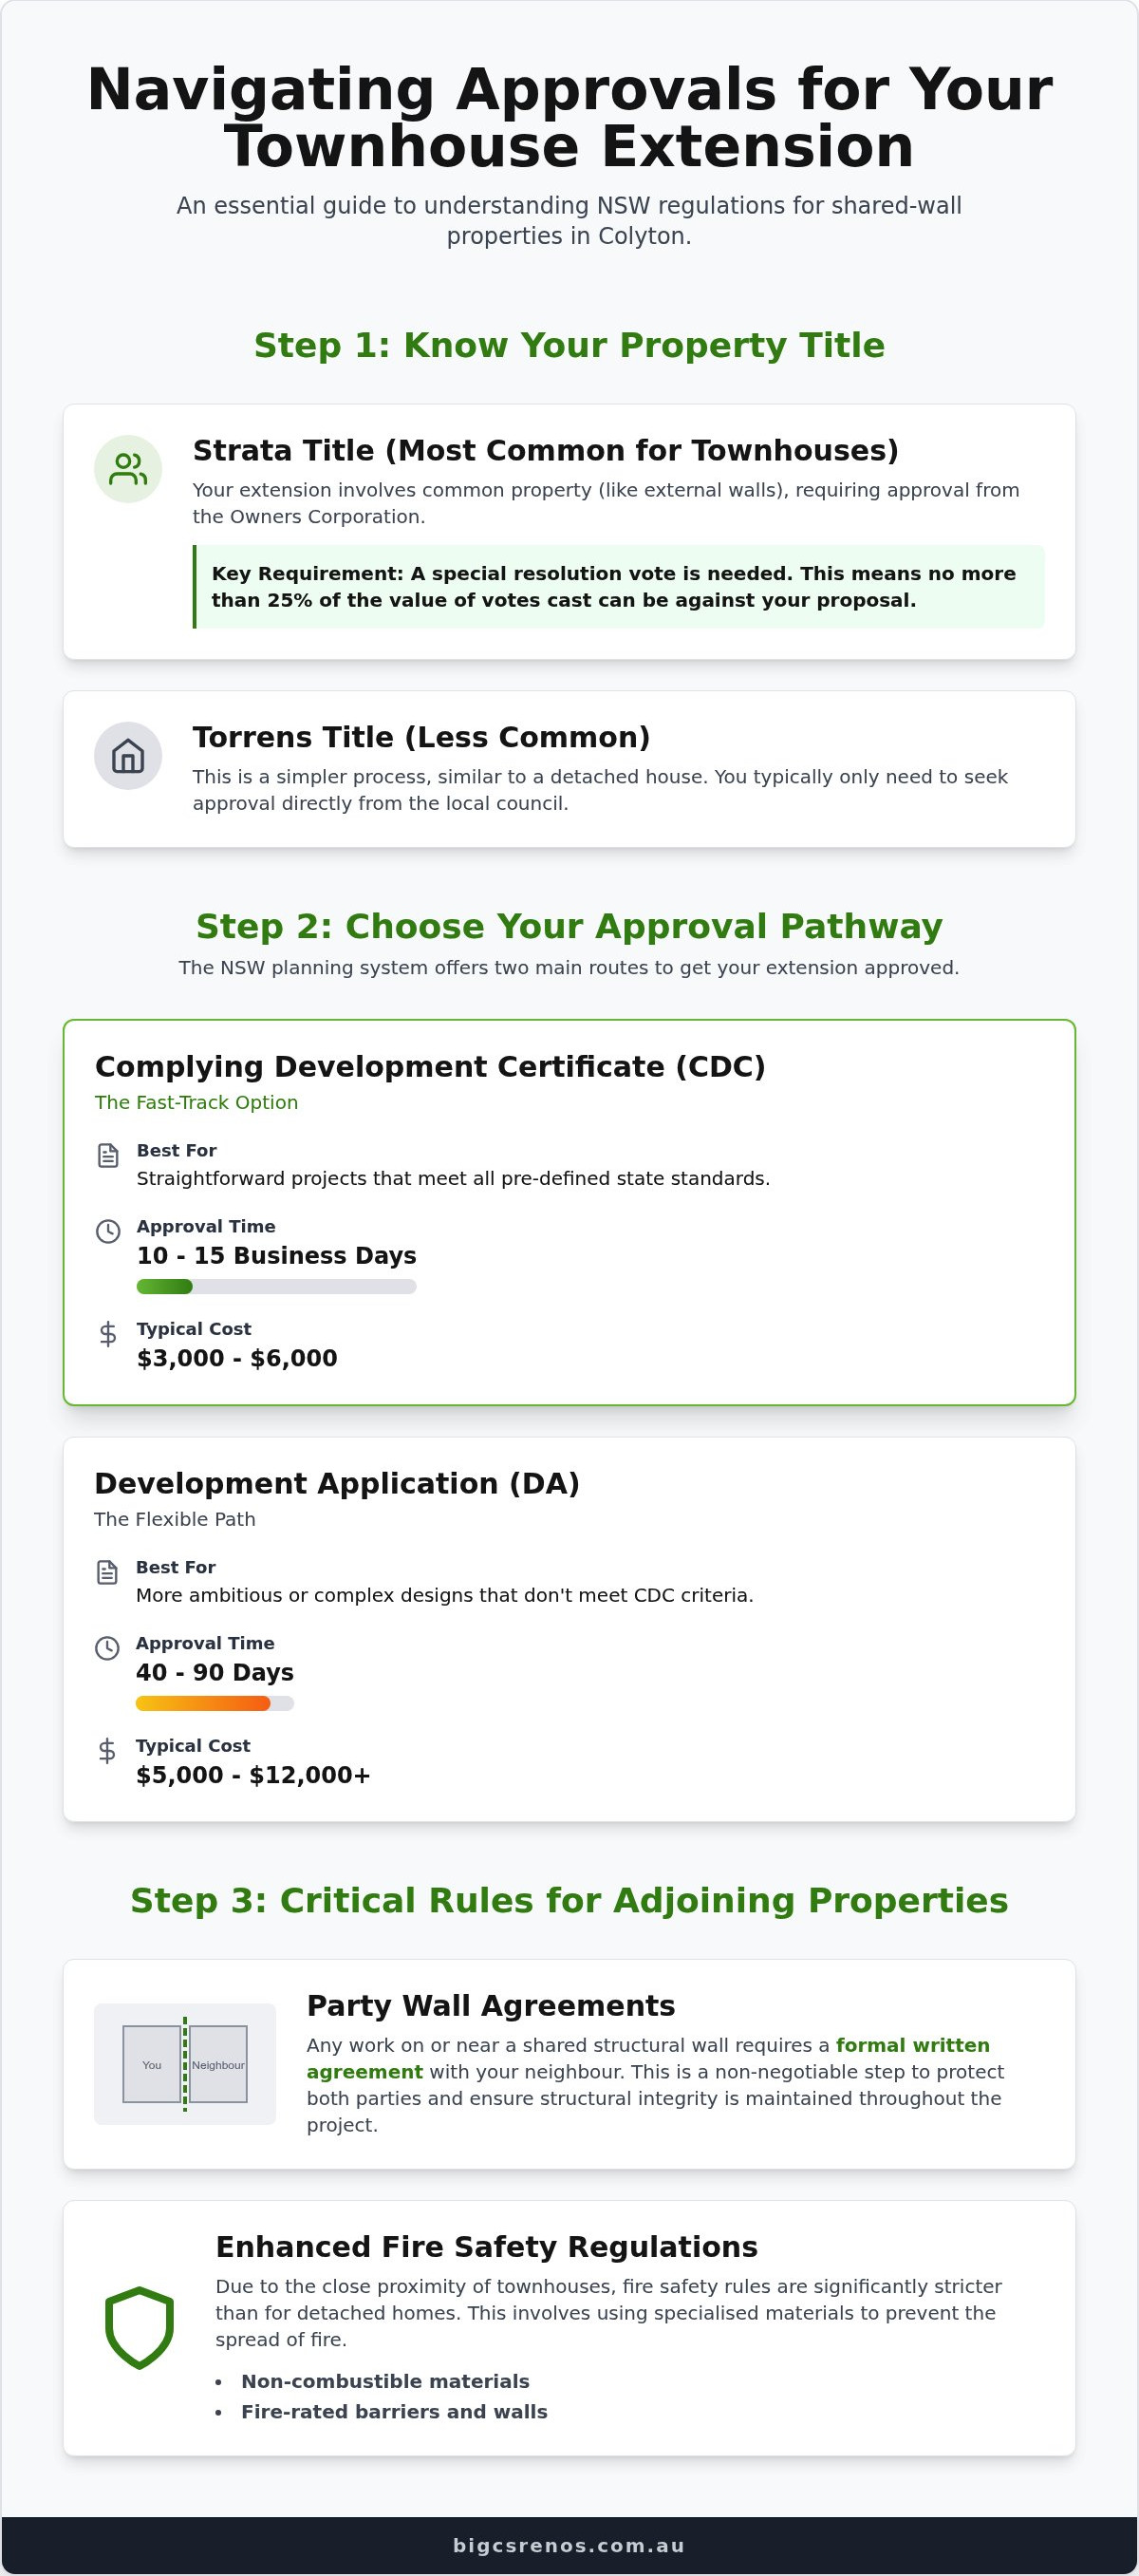Click the Development Application (DA) card title

click(x=337, y=1483)
